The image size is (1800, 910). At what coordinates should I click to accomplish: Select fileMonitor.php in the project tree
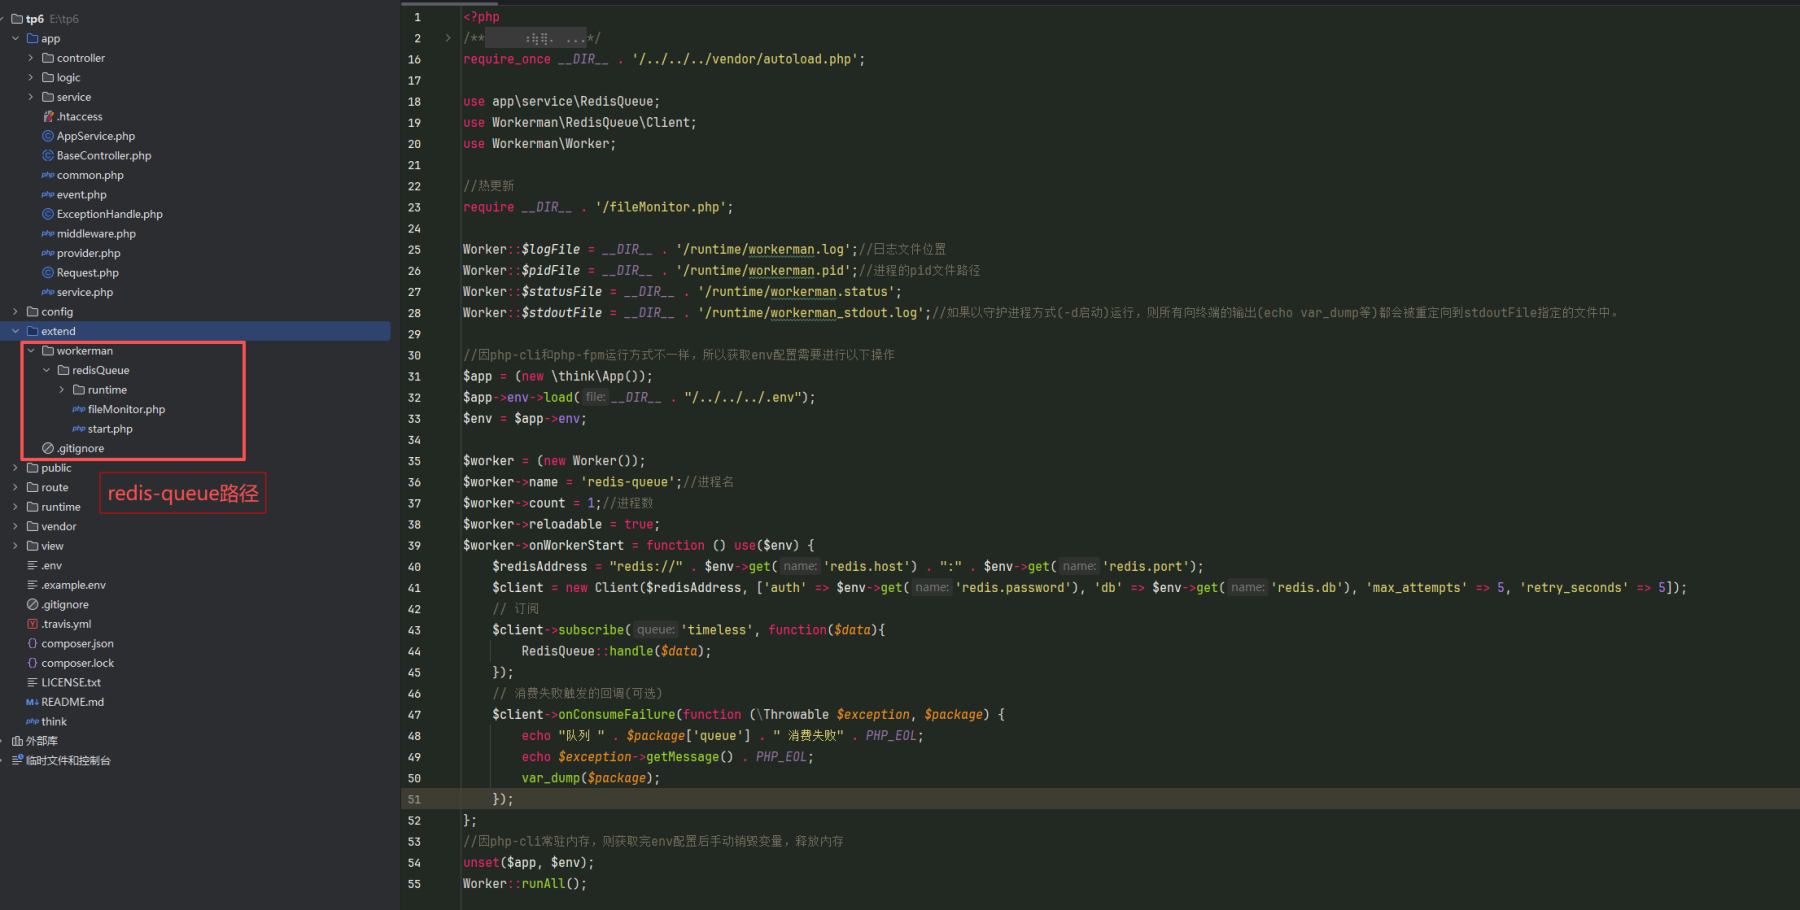tap(126, 409)
